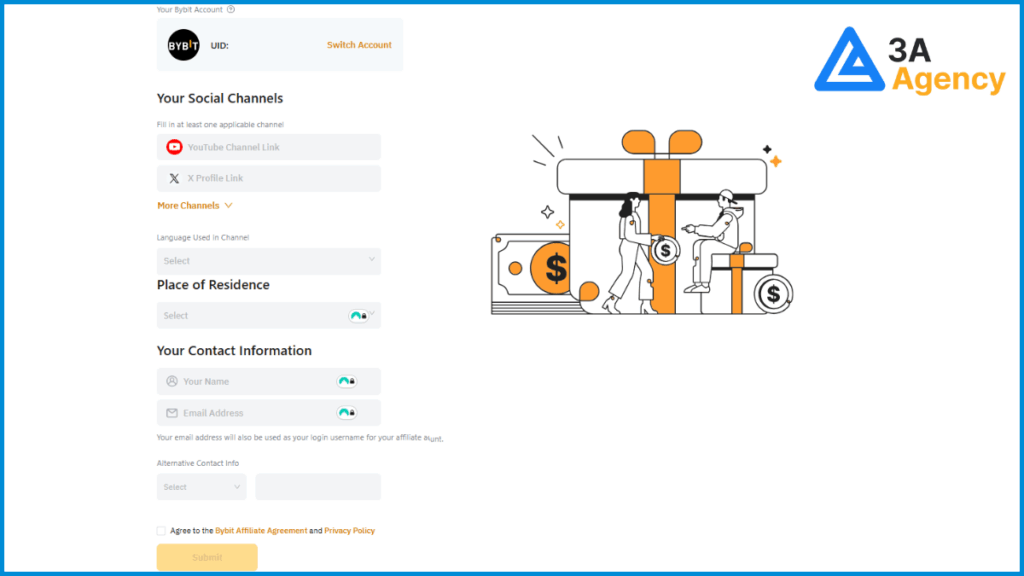Click password manager icon in Place of Residence

359,315
